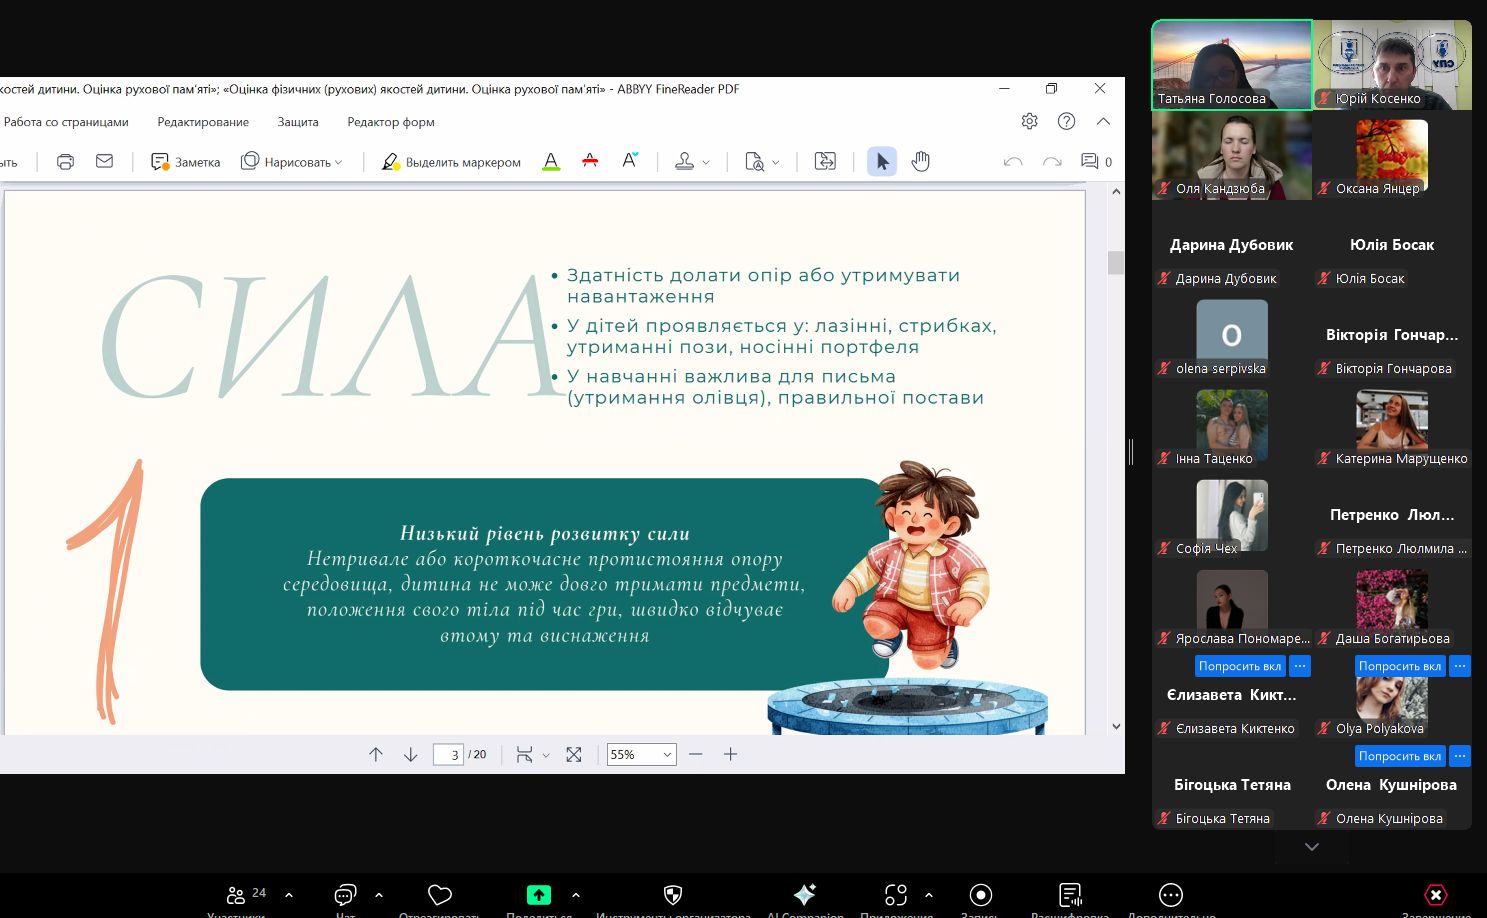Open the Защита menu
This screenshot has width=1487, height=918.
[x=298, y=122]
